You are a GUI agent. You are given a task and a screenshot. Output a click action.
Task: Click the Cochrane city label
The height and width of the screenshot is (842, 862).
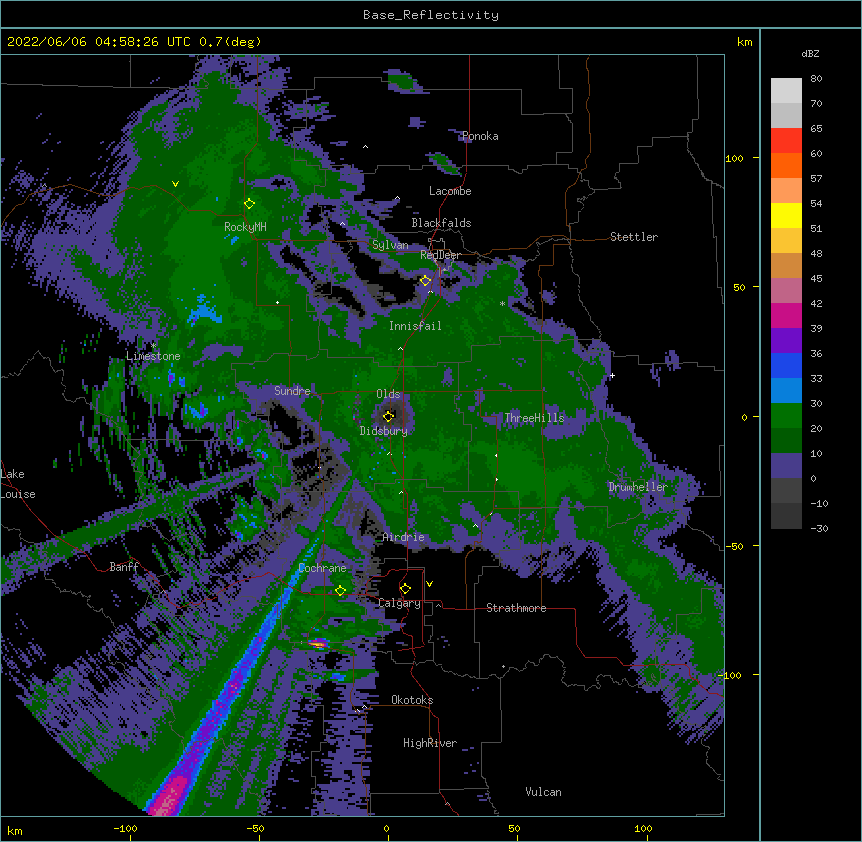click(322, 568)
